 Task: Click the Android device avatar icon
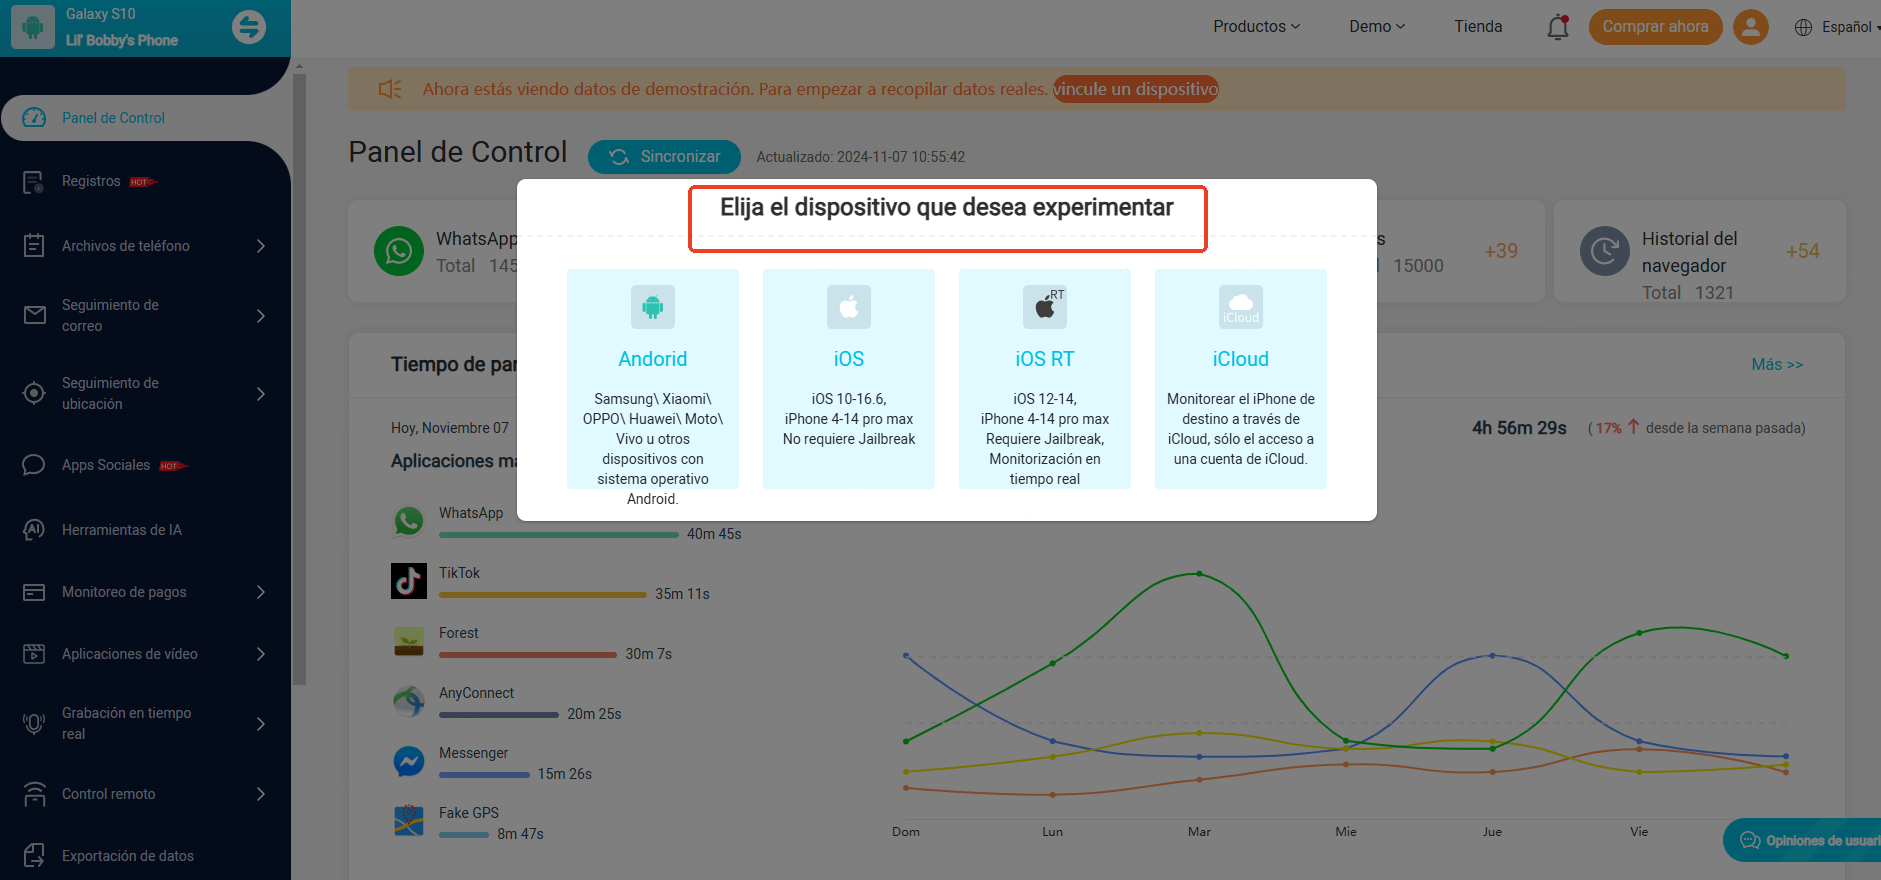point(33,27)
